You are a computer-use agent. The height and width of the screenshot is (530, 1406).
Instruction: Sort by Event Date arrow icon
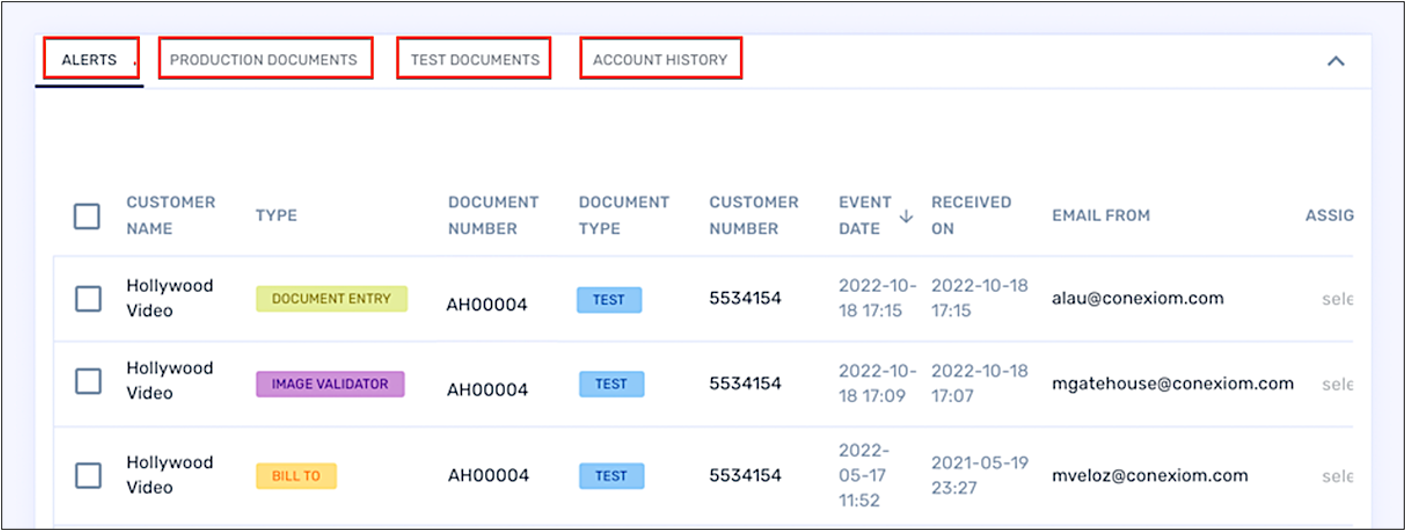pyautogui.click(x=906, y=216)
